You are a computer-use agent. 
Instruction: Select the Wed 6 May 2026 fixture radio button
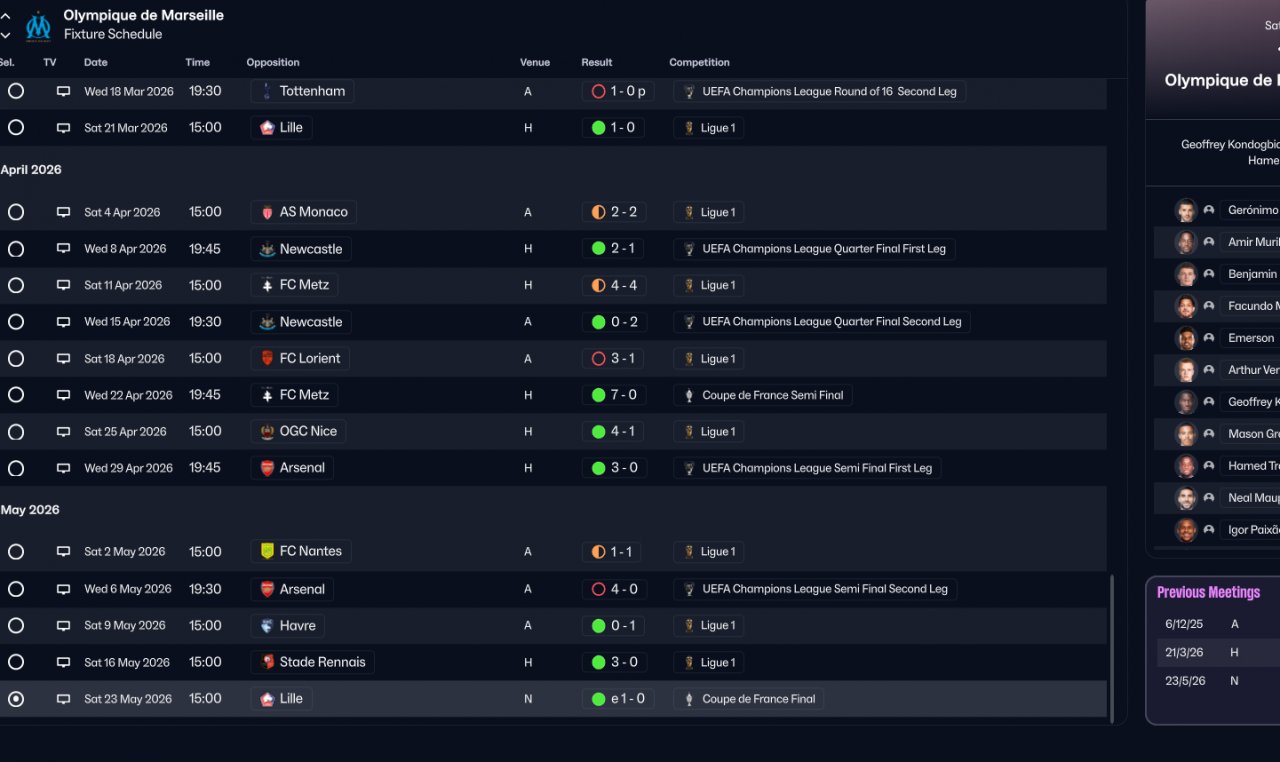(16, 589)
